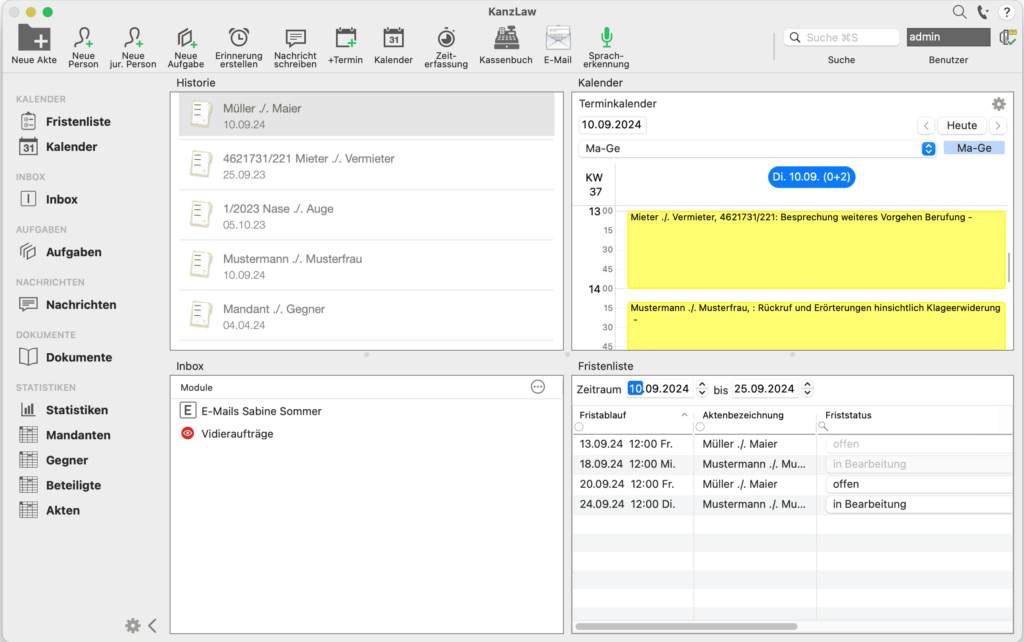The width and height of the screenshot is (1024, 642).
Task: Open Kalender from the toolbar
Action: click(393, 45)
